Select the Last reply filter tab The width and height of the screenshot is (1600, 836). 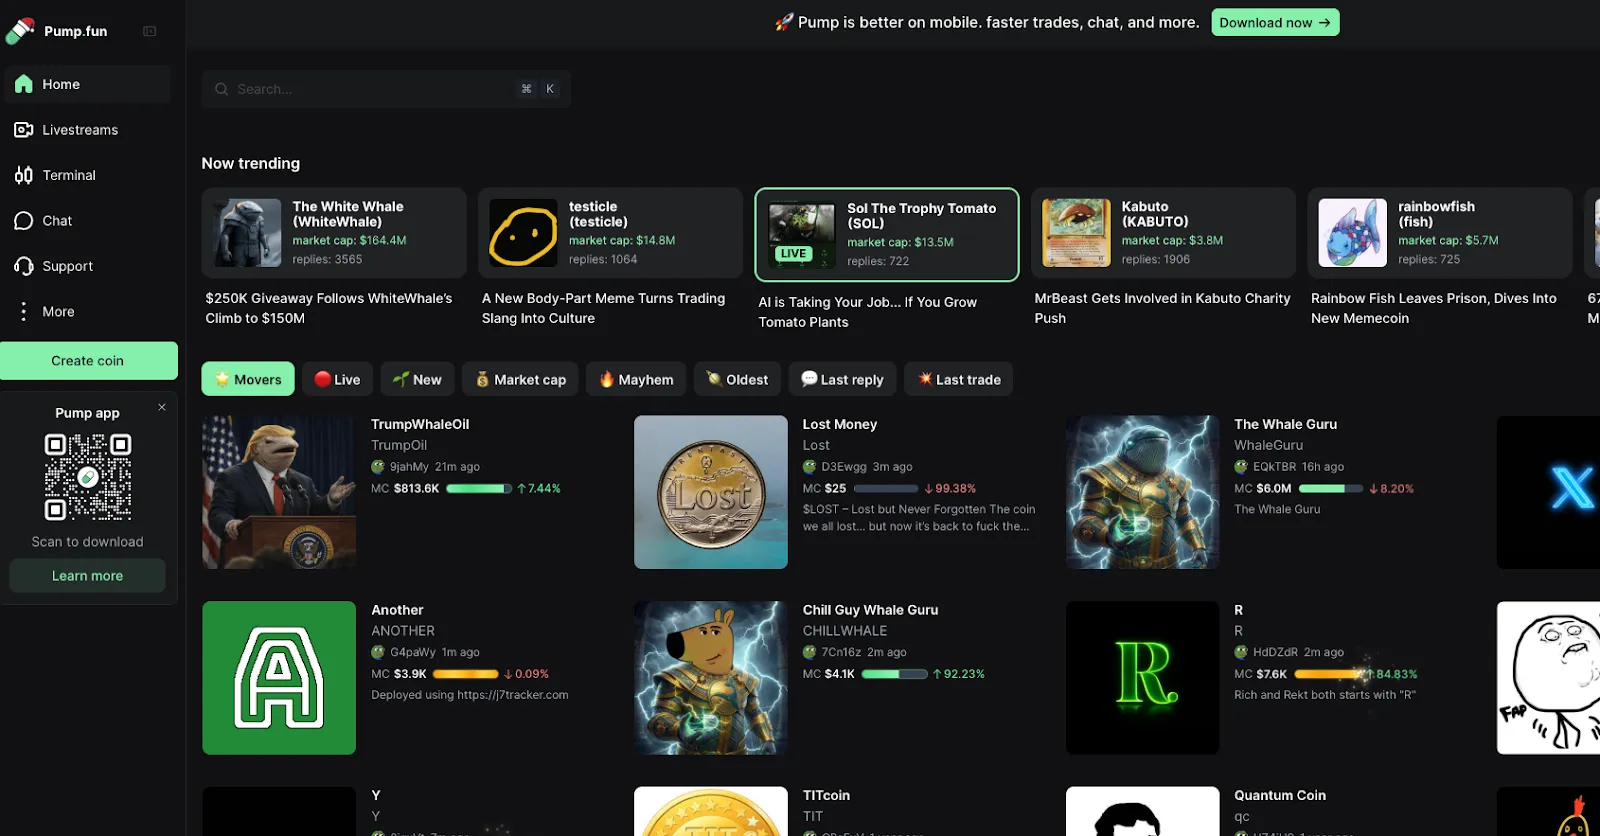(842, 379)
